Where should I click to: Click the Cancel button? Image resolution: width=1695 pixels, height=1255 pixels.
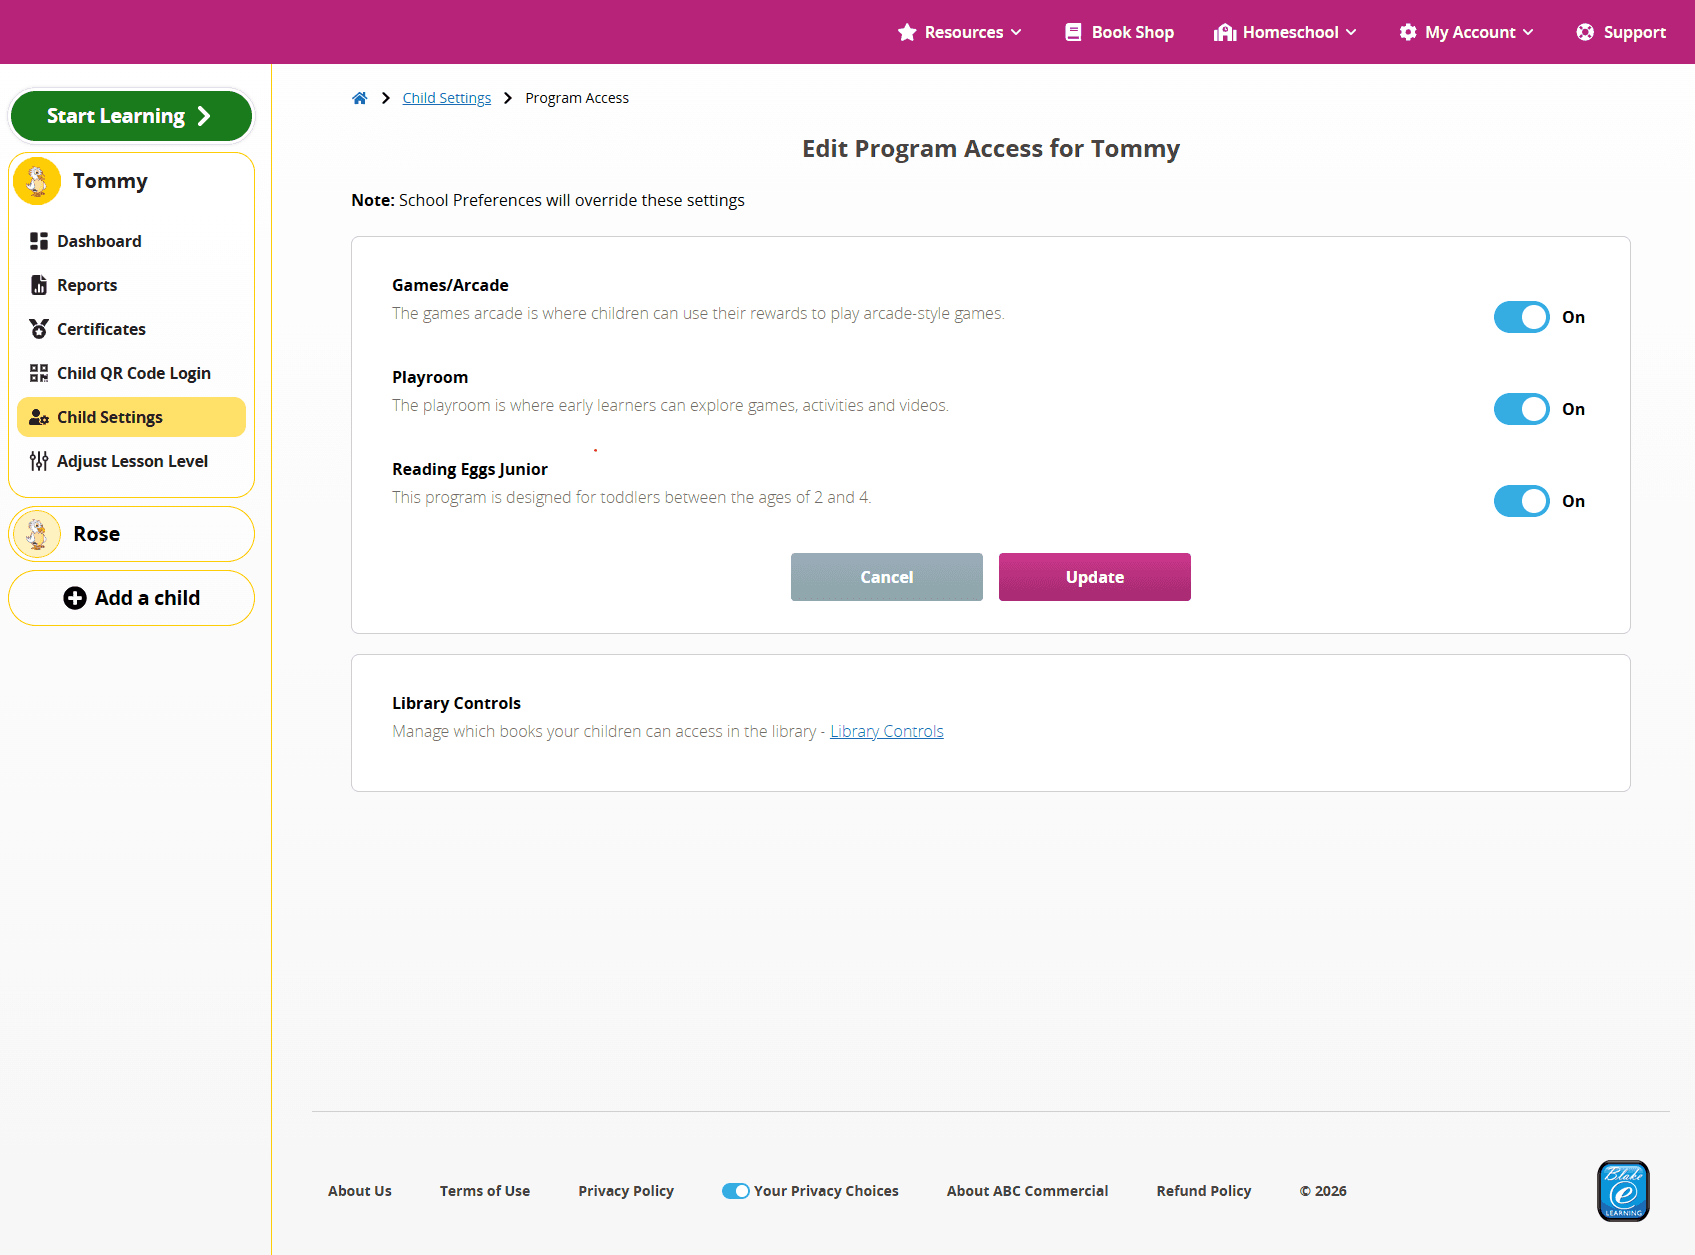point(887,577)
